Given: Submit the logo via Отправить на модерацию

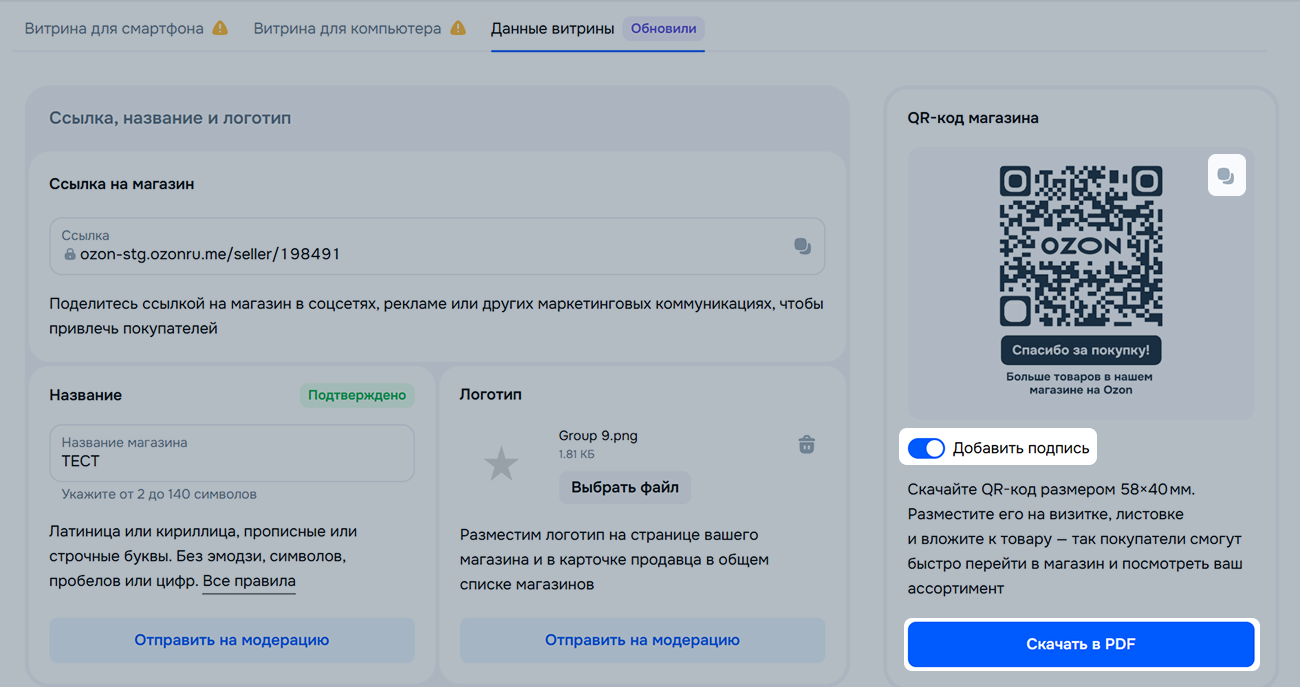Looking at the screenshot, I should coord(642,640).
